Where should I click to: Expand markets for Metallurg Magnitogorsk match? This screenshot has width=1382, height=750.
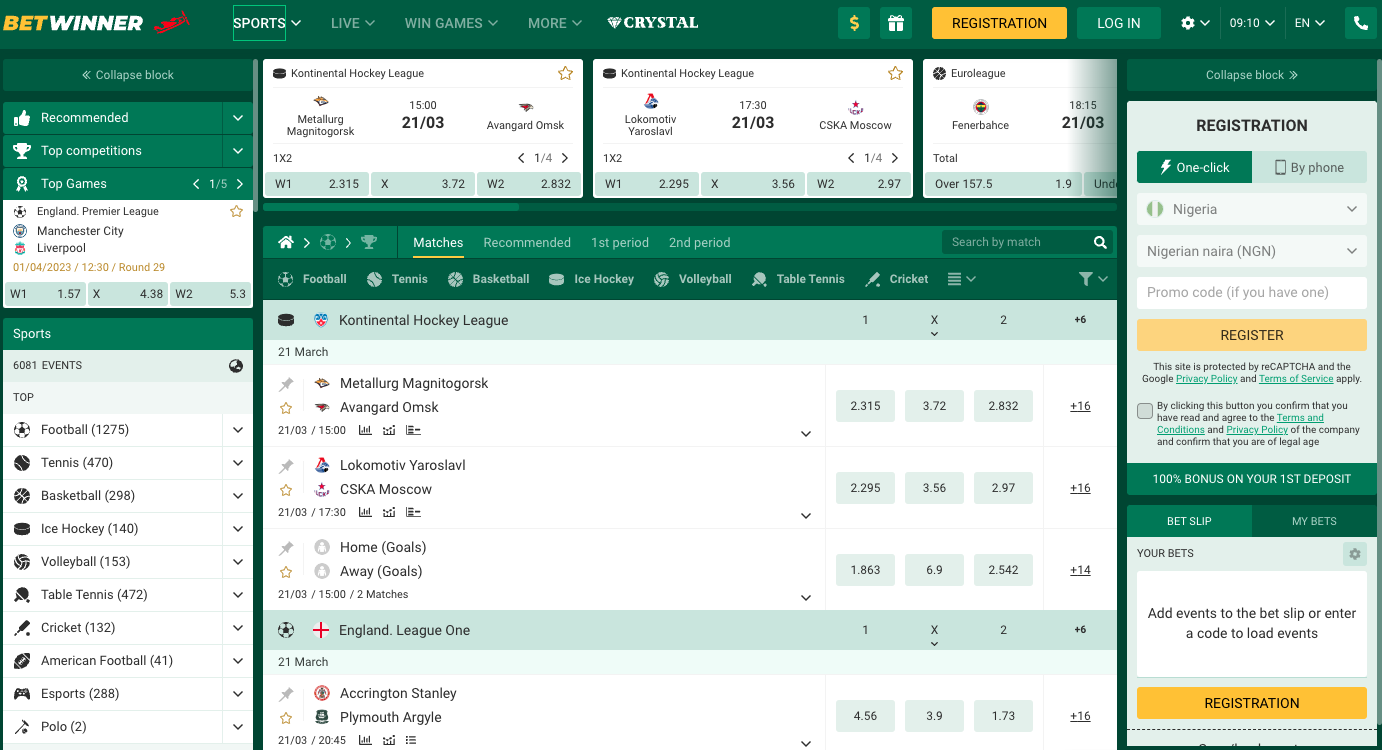coord(806,434)
